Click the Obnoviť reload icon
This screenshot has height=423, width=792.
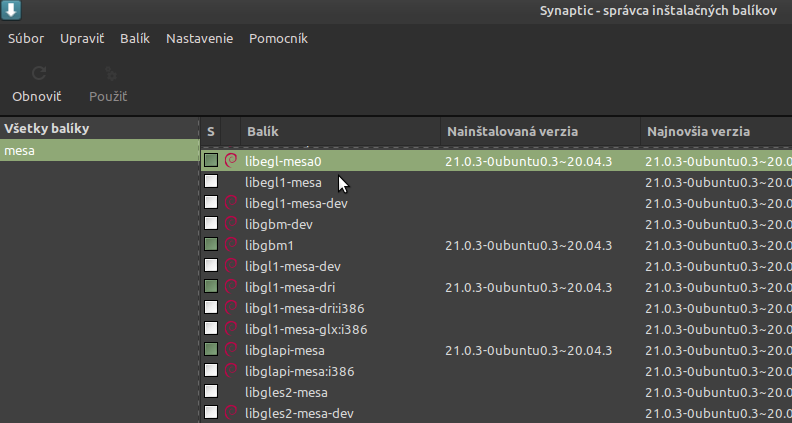[38, 74]
